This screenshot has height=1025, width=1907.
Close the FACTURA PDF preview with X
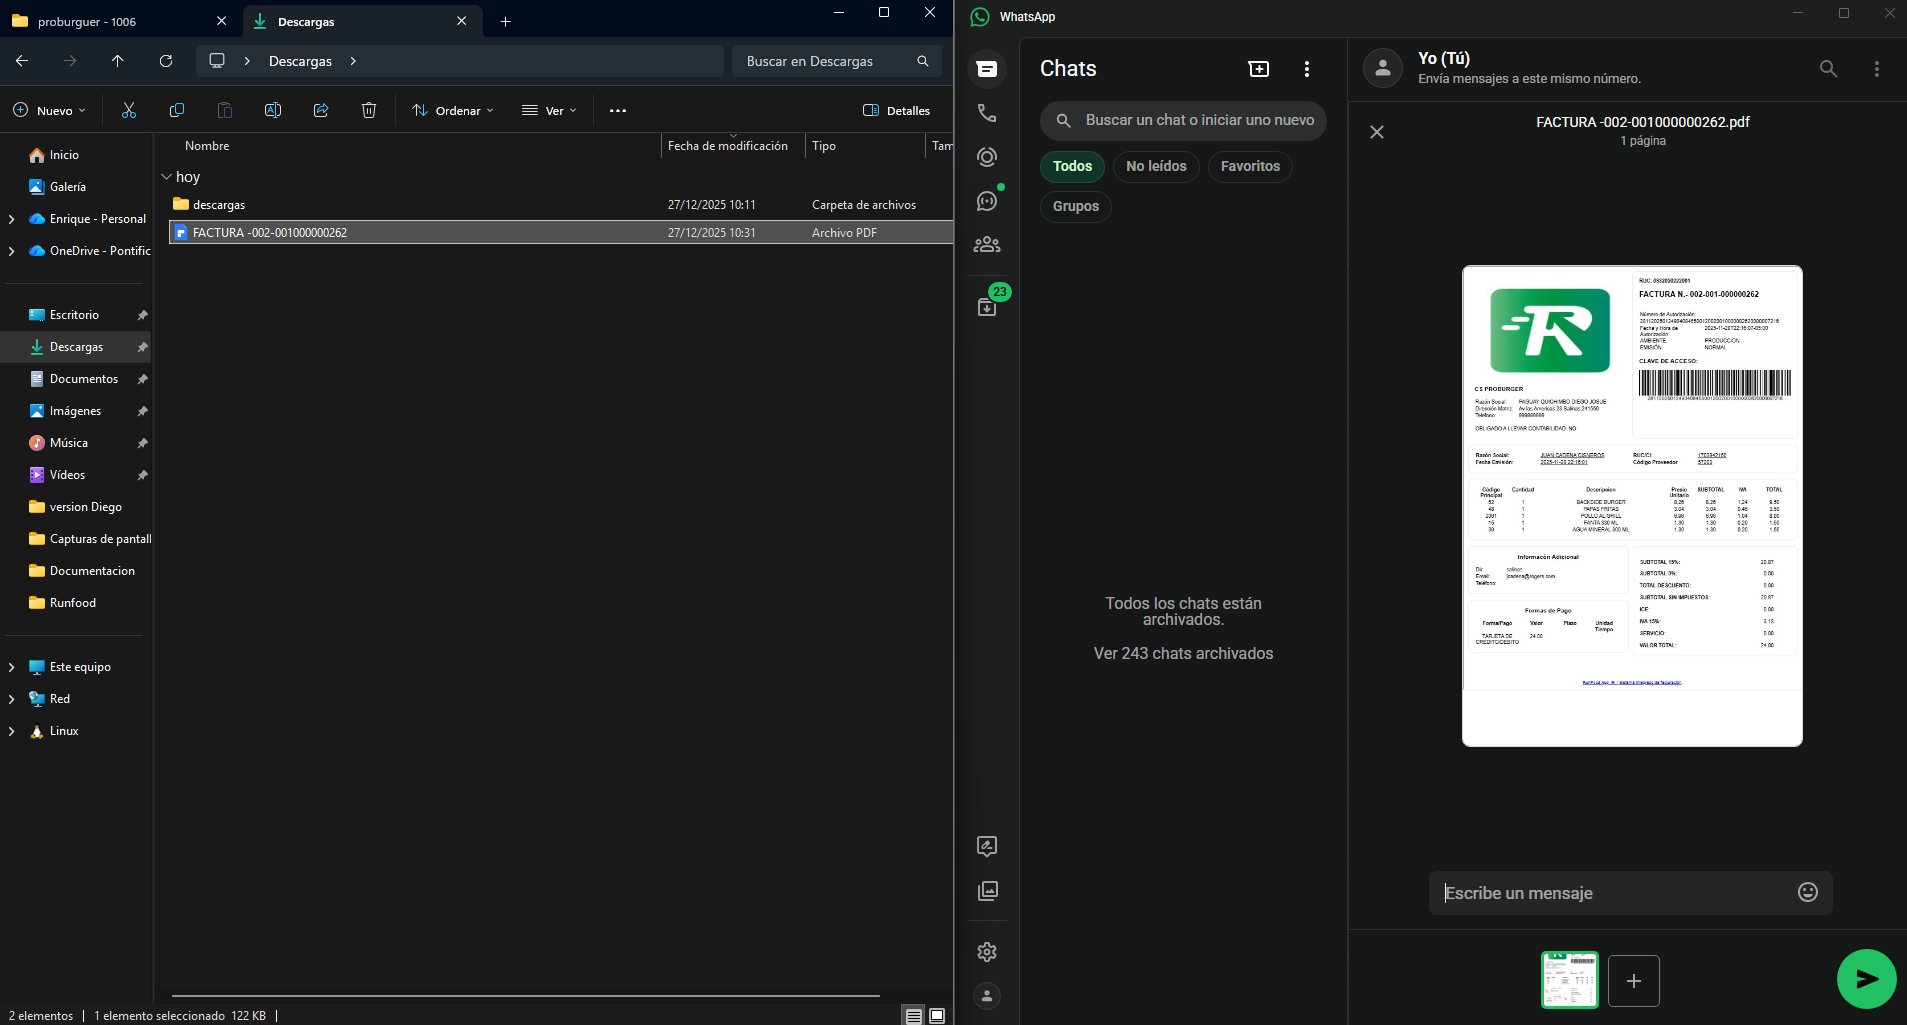click(x=1377, y=132)
